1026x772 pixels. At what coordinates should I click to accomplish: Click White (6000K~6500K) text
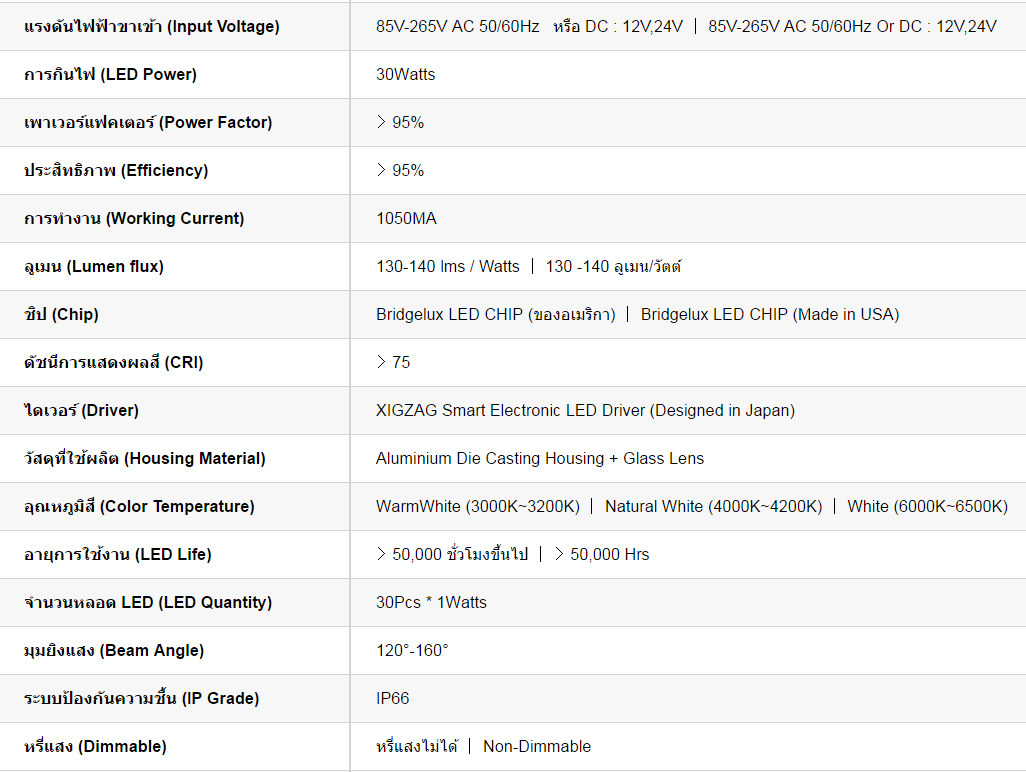point(927,507)
